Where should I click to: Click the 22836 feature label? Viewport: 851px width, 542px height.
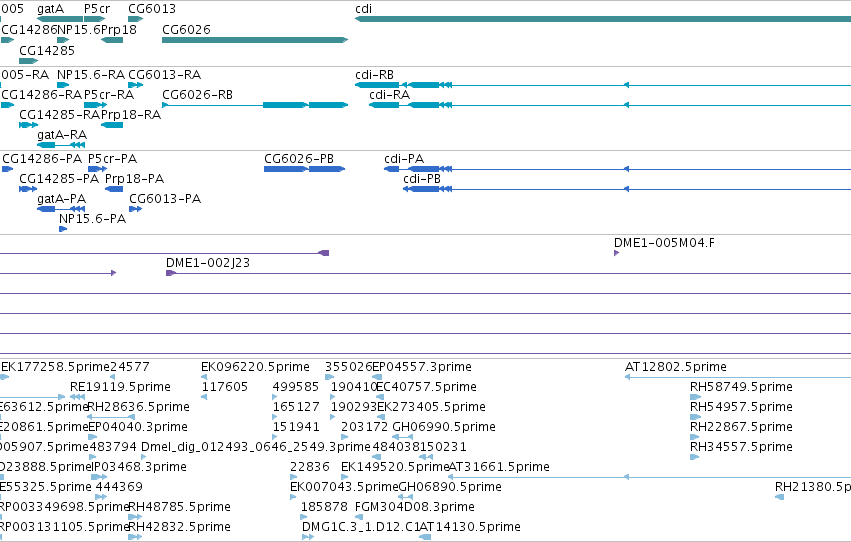coord(310,467)
